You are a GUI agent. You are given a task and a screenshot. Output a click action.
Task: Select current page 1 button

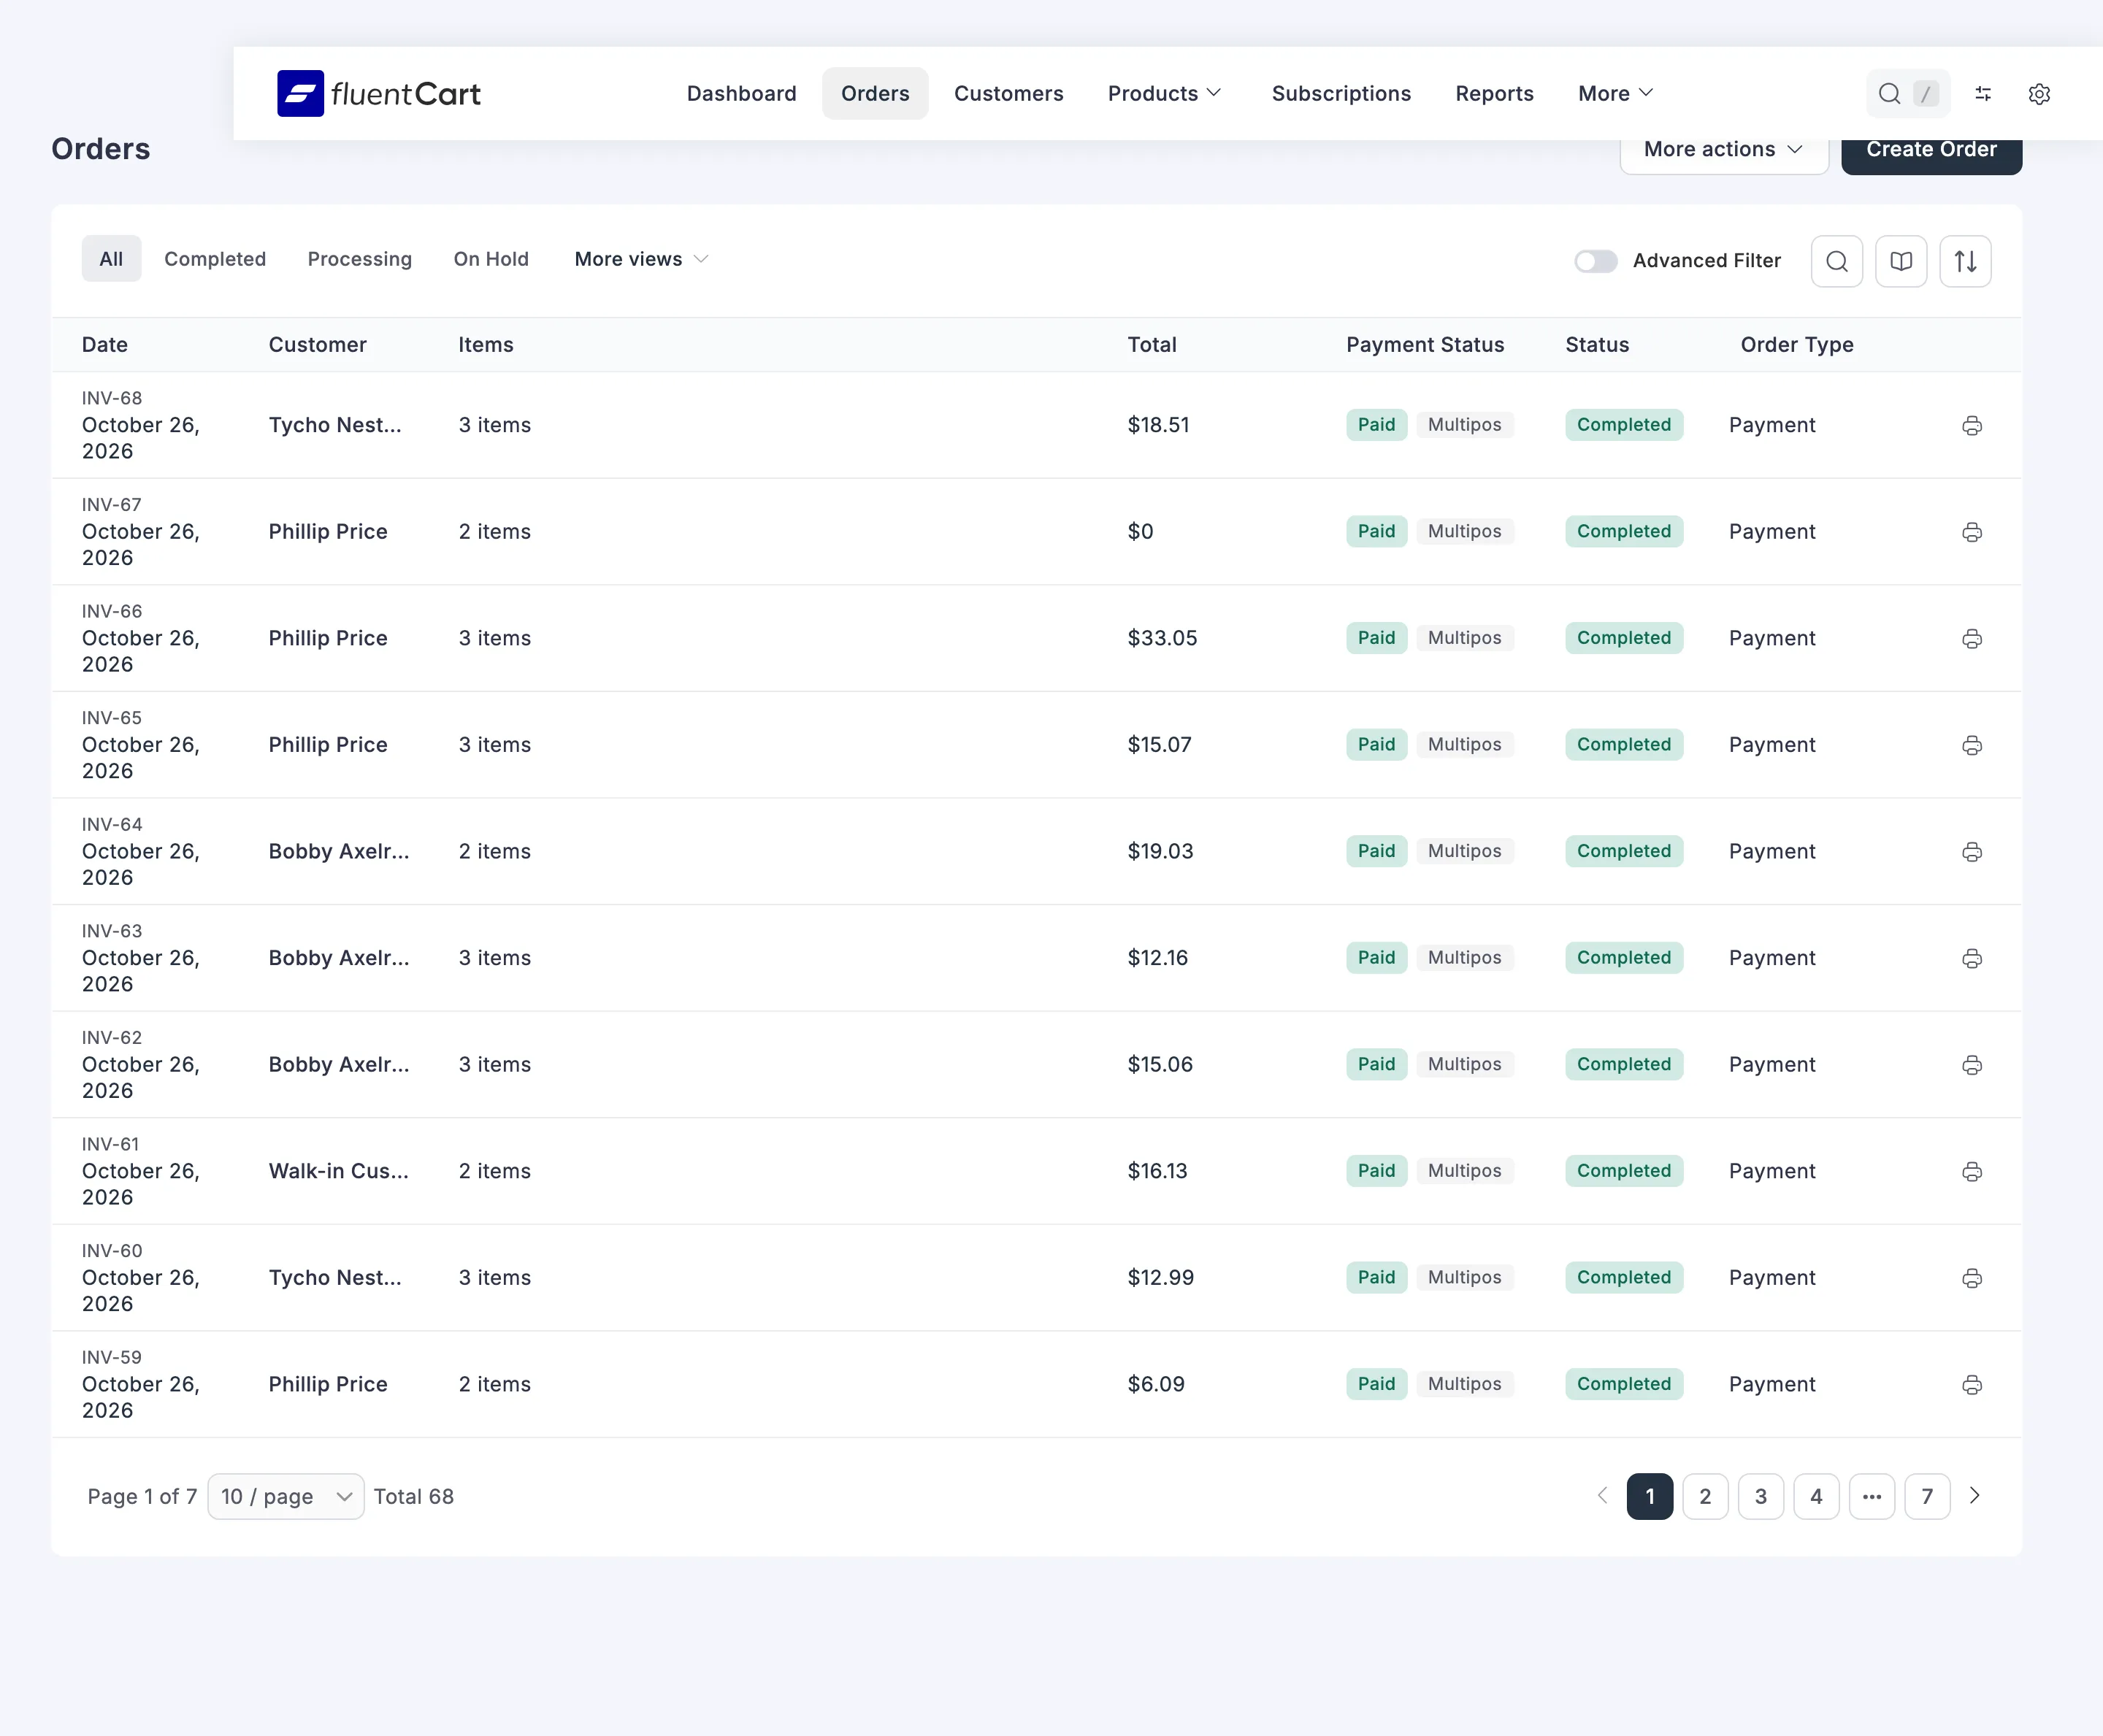(1649, 1496)
